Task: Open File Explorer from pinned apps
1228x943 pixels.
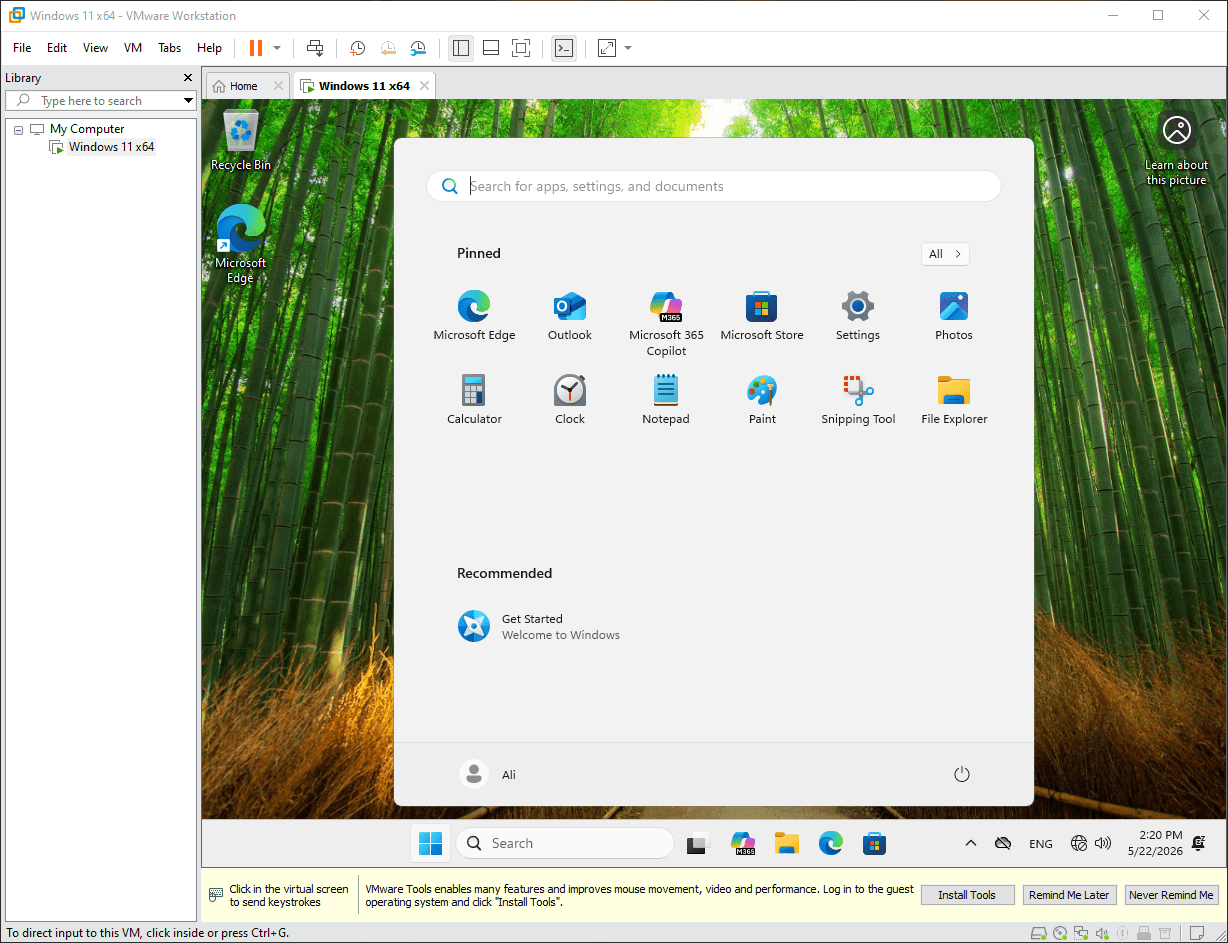Action: click(954, 400)
